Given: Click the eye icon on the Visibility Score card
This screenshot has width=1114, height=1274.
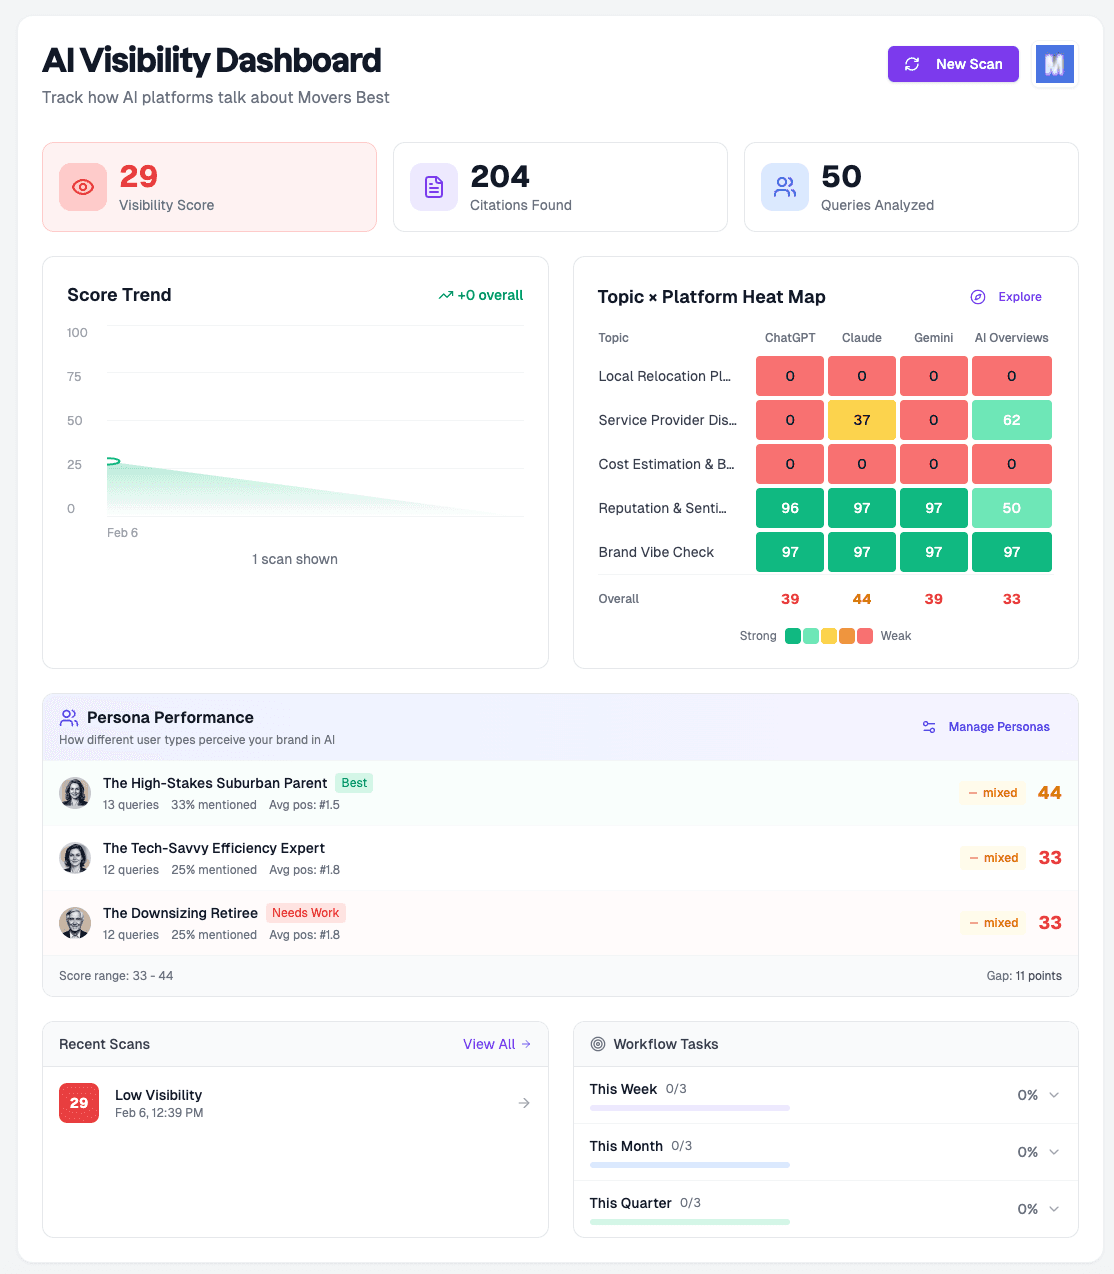Looking at the screenshot, I should click(82, 187).
